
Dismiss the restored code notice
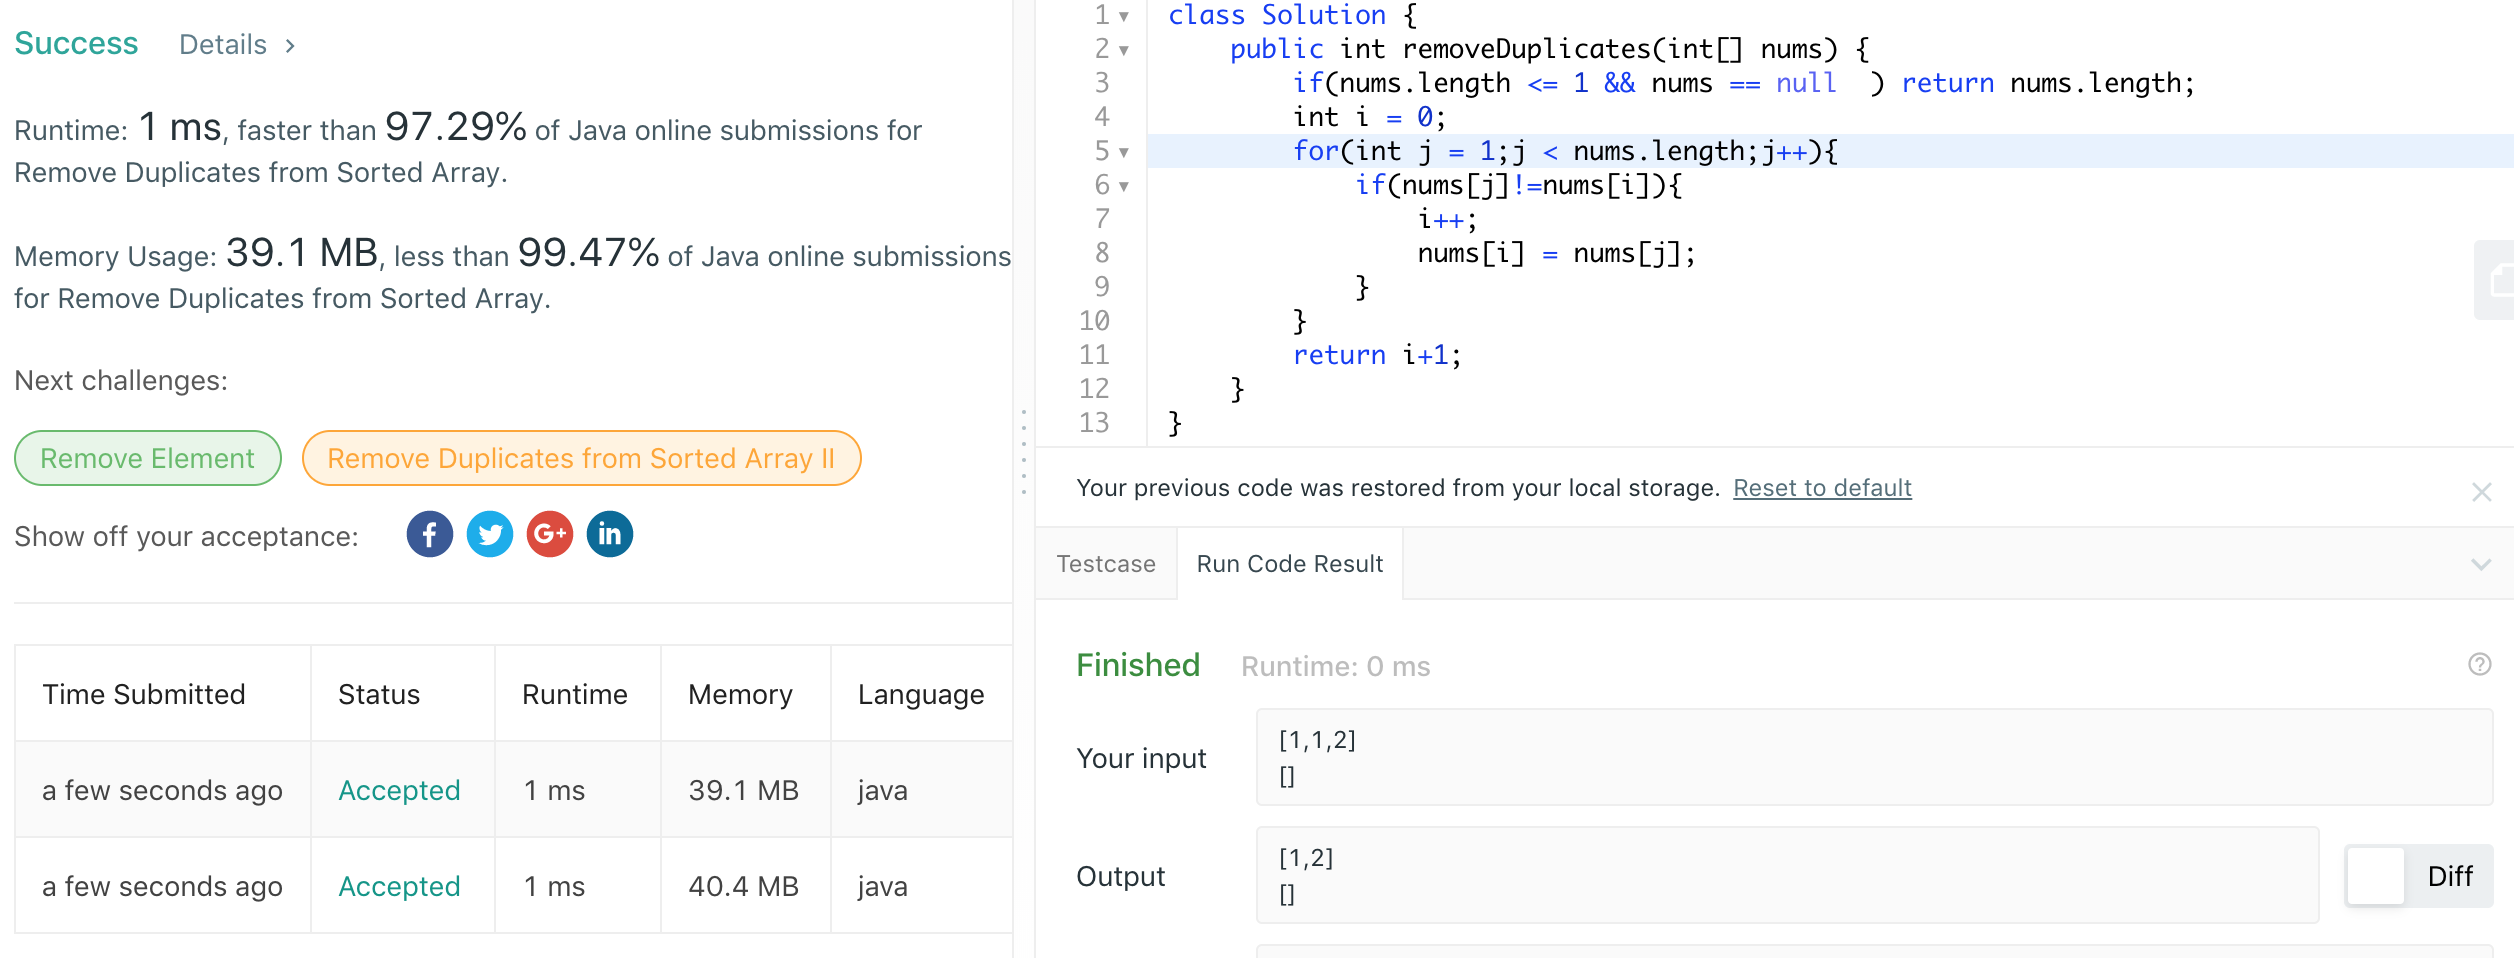coord(2481,491)
